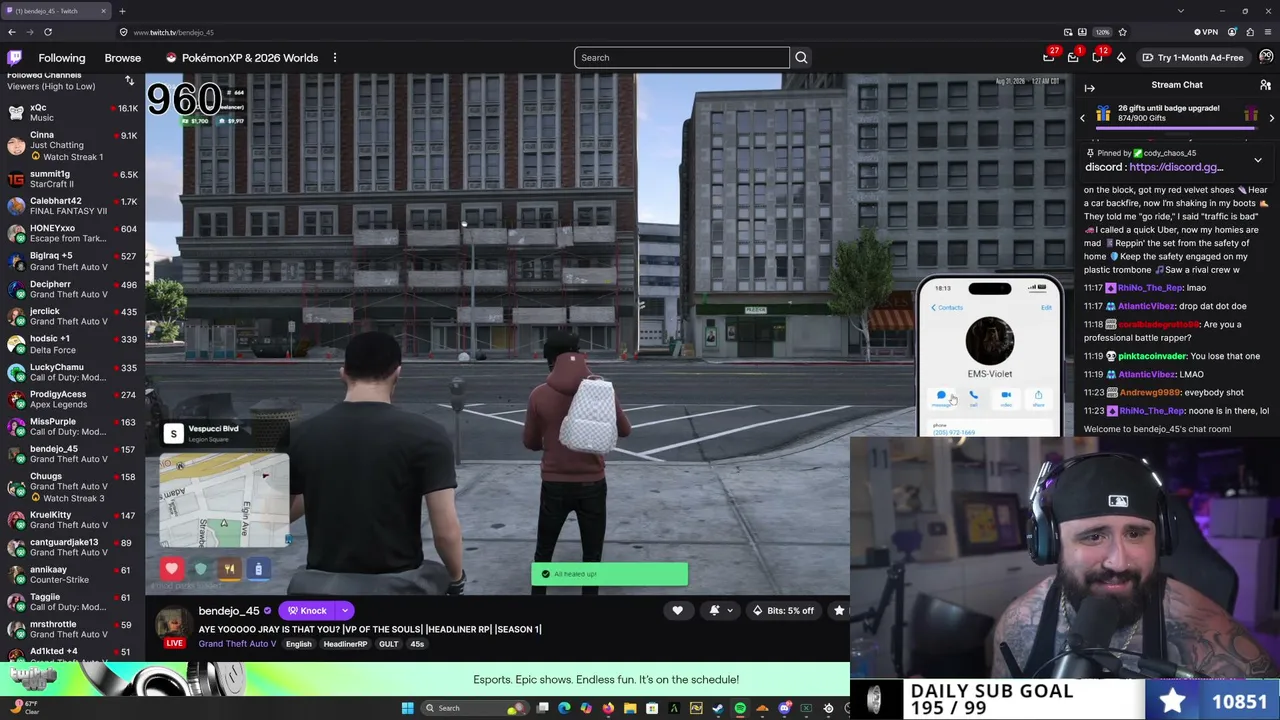Click the 120% zoom level indicator

click(1102, 32)
